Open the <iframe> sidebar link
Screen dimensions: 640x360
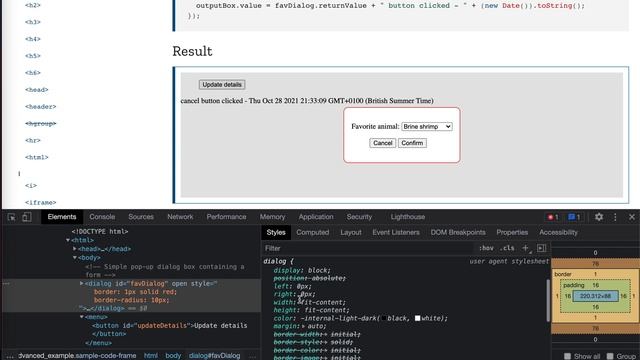(40, 202)
